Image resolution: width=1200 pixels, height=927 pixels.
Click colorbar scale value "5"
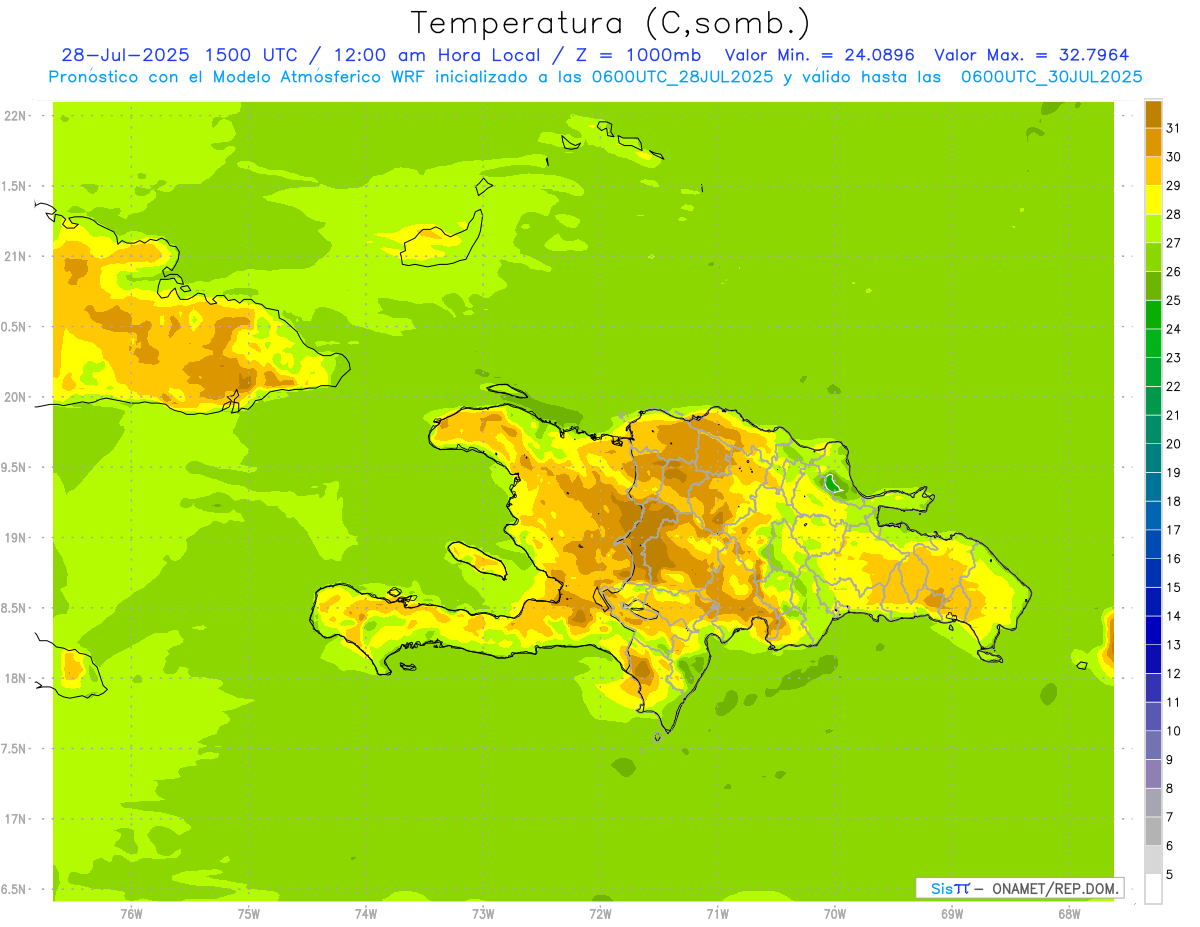[1169, 875]
